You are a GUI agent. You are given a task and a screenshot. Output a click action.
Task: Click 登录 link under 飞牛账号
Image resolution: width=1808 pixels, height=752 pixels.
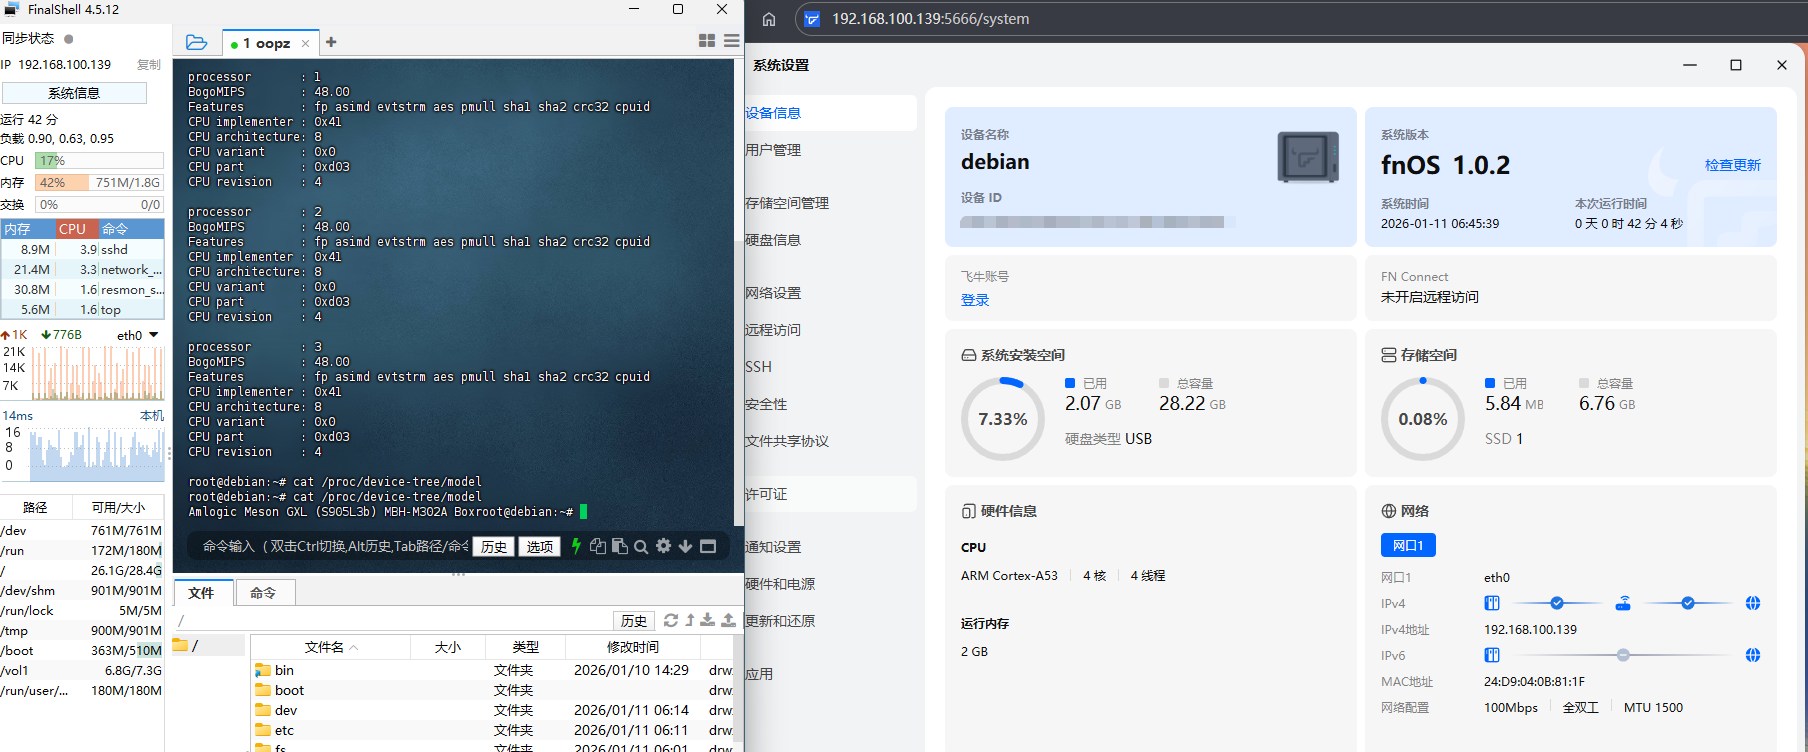pos(975,300)
